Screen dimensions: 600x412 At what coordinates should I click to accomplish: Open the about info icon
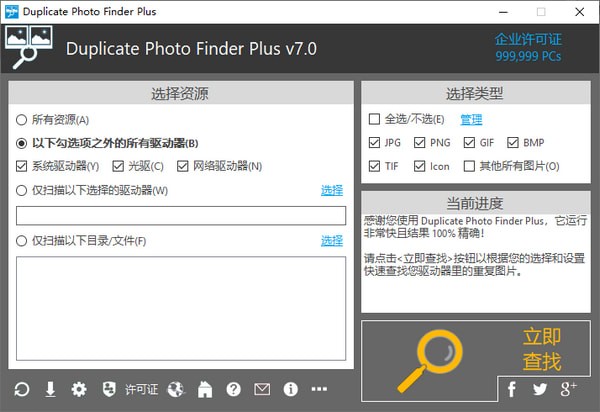[291, 389]
